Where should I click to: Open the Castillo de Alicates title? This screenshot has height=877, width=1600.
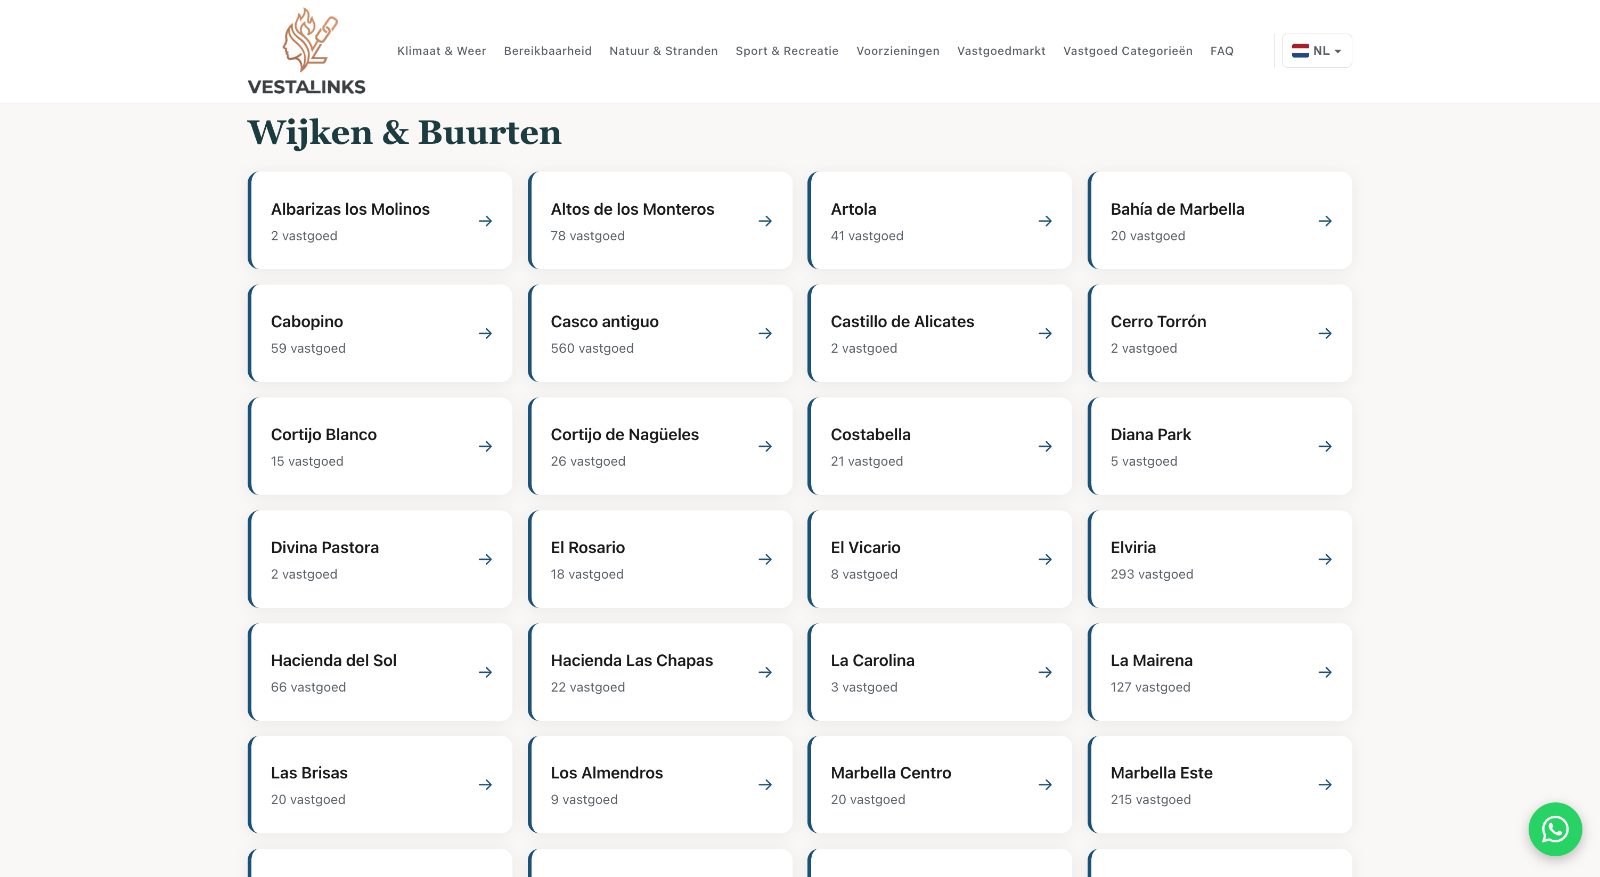click(x=903, y=321)
